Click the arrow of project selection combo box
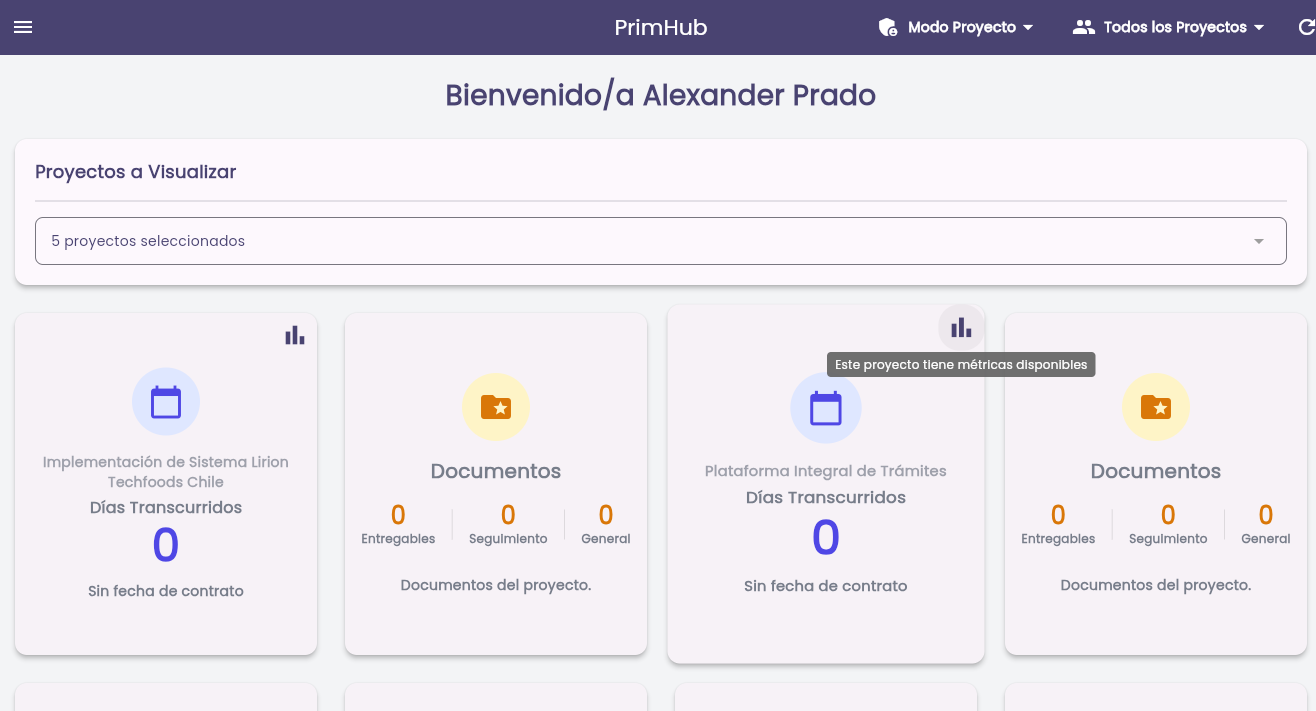Image resolution: width=1316 pixels, height=711 pixels. [1259, 241]
